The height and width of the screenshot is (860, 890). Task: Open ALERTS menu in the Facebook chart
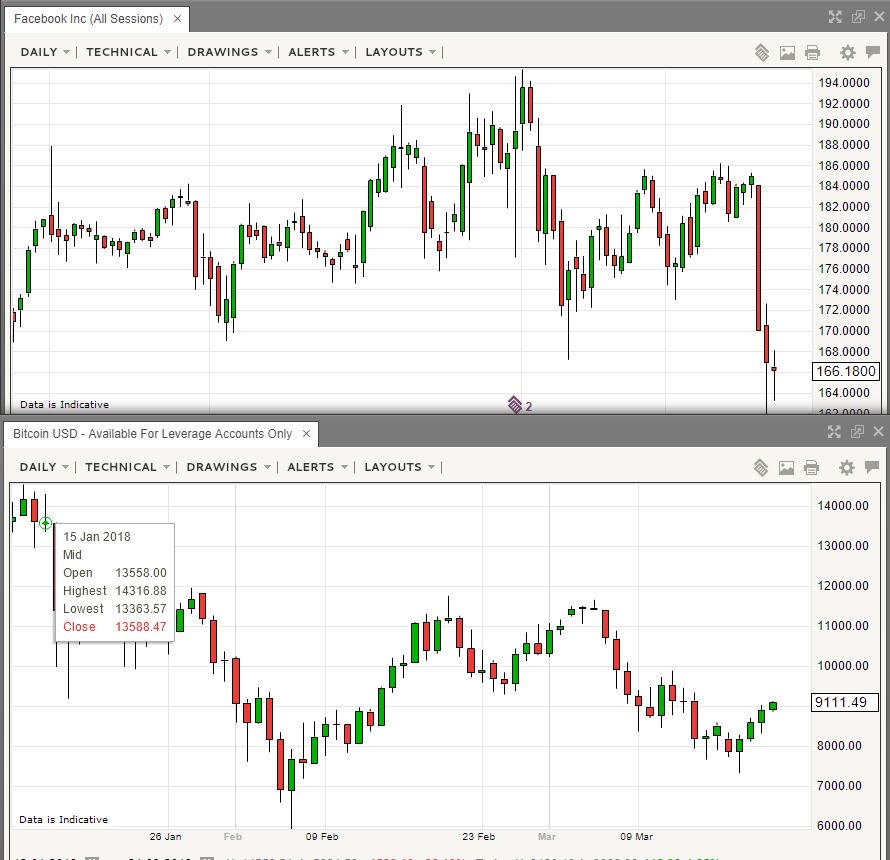pos(318,52)
